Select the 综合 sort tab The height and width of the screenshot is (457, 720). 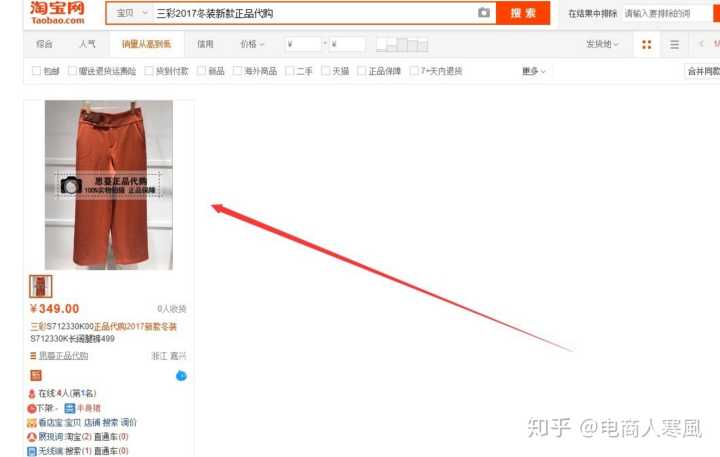click(44, 44)
